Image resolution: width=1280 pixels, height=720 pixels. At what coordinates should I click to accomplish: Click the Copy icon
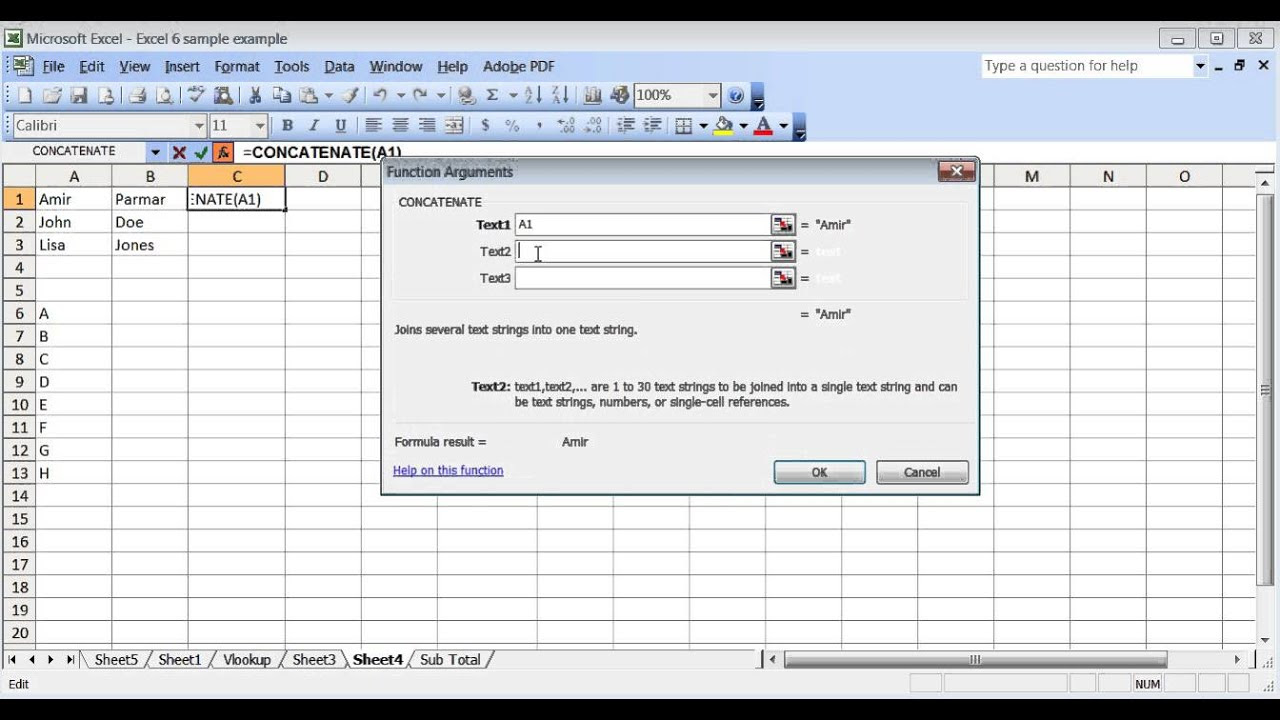(282, 96)
